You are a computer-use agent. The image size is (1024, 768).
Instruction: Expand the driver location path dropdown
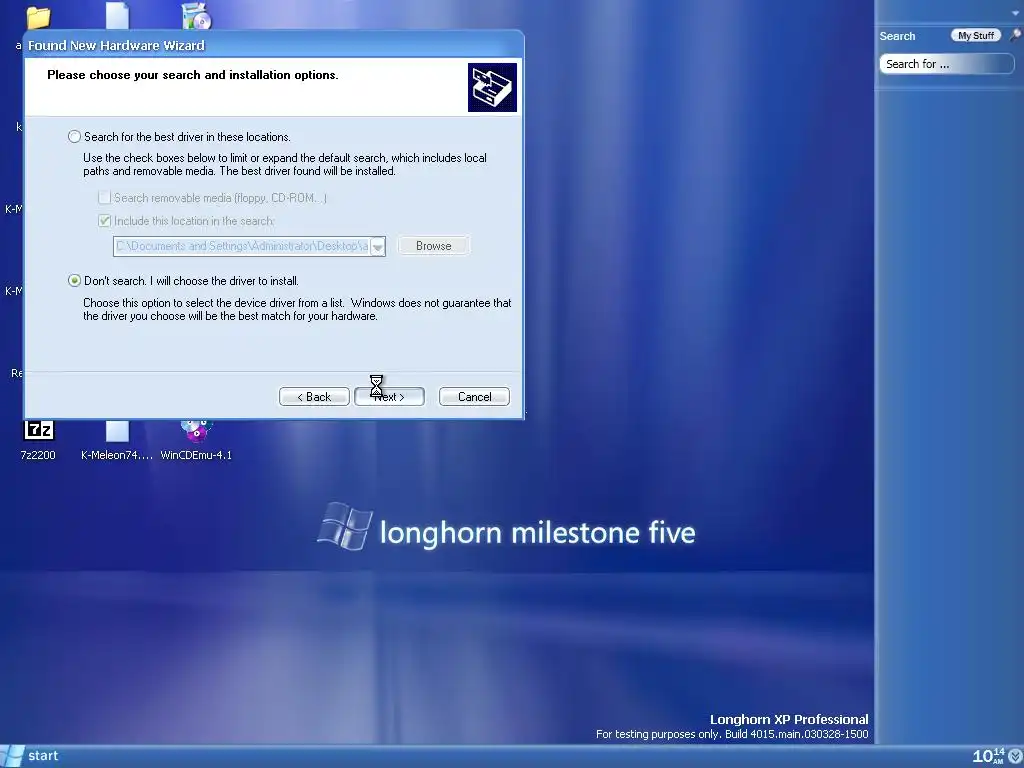point(377,246)
